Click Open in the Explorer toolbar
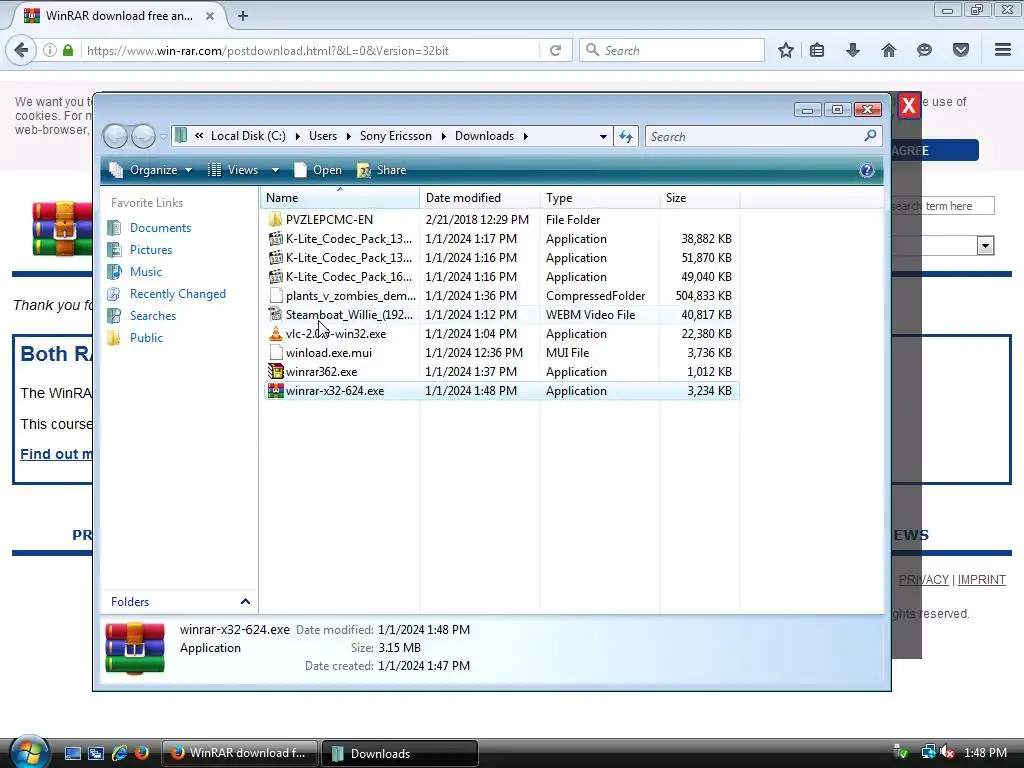The width and height of the screenshot is (1024, 768). click(x=318, y=170)
